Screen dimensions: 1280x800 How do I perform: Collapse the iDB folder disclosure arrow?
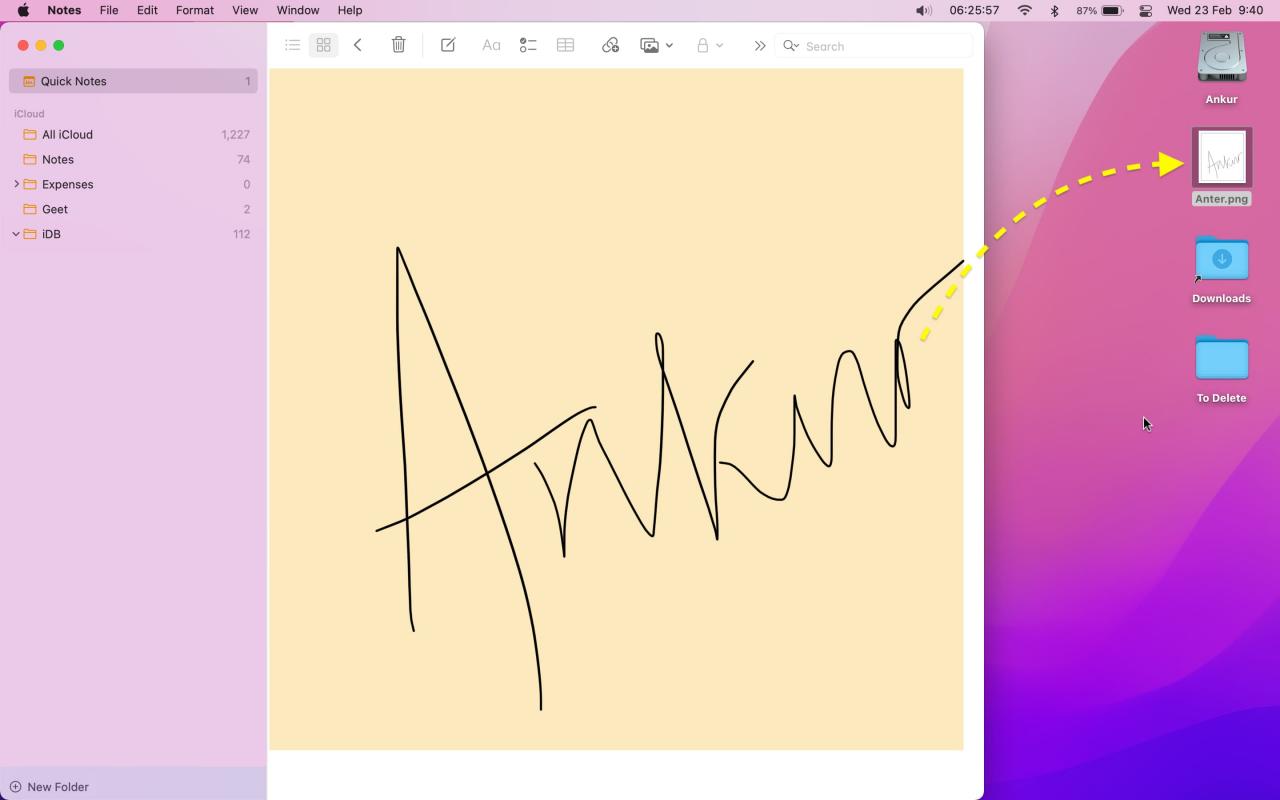[x=16, y=234]
